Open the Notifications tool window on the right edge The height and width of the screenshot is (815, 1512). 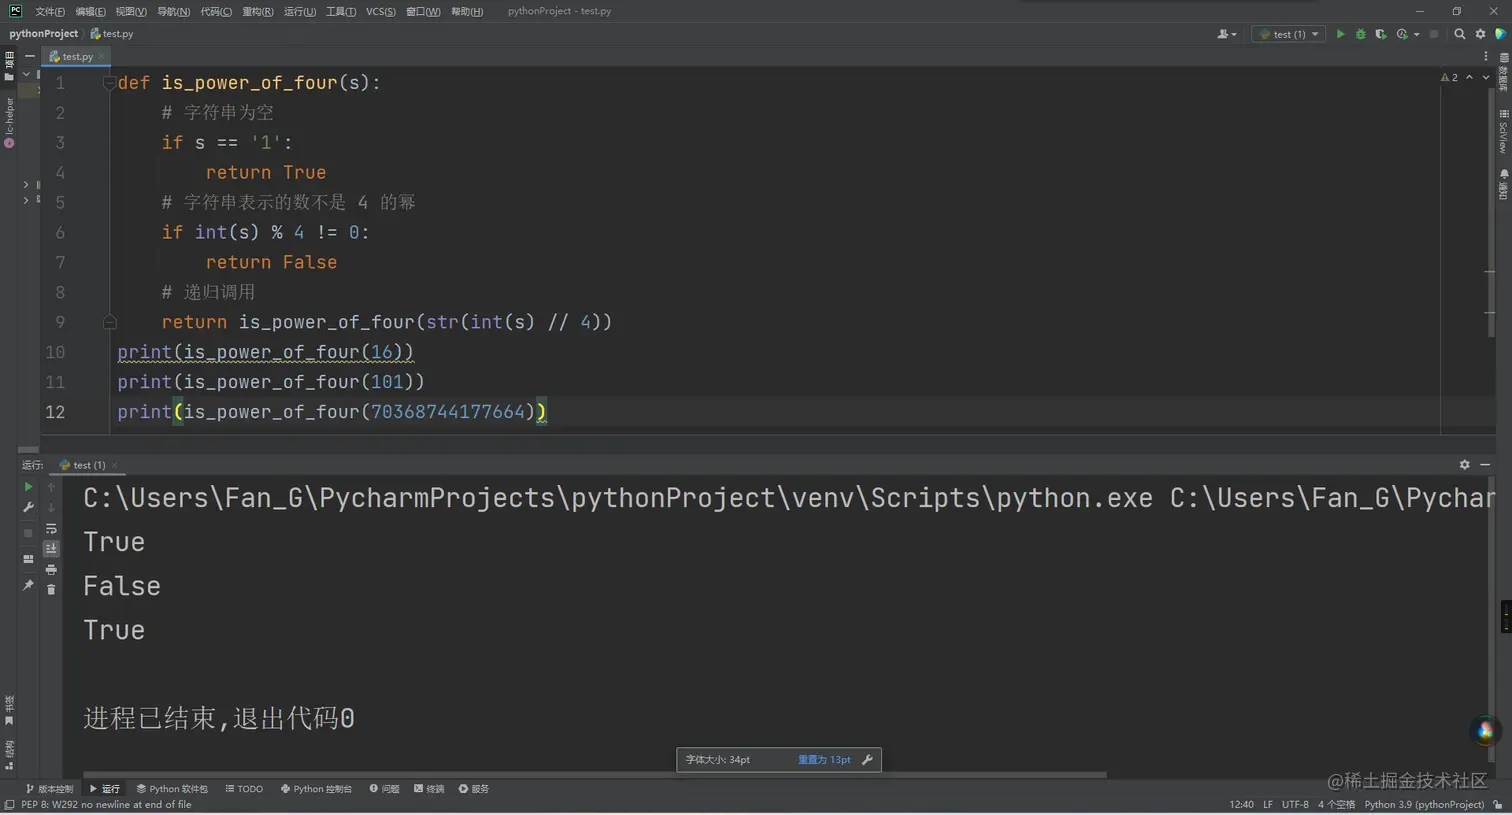point(1503,185)
